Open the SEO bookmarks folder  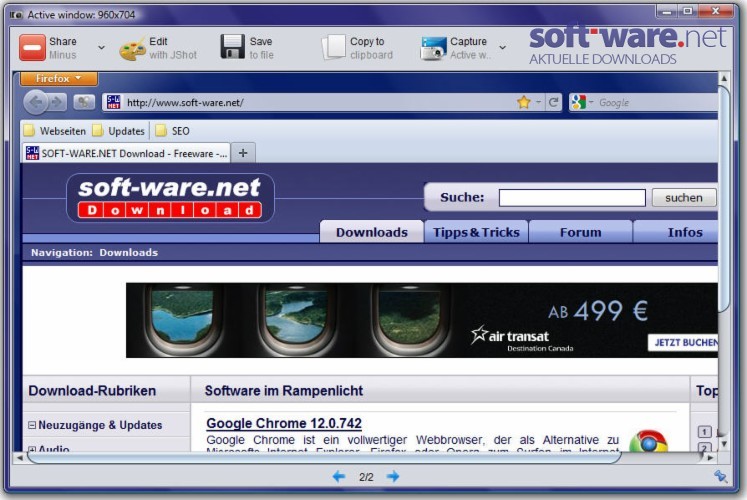(172, 131)
